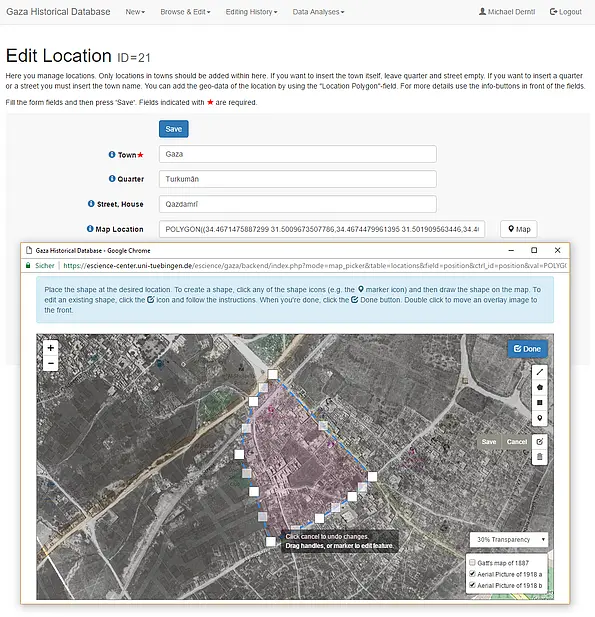
Task: Zoom out on the map
Action: pyautogui.click(x=50, y=363)
